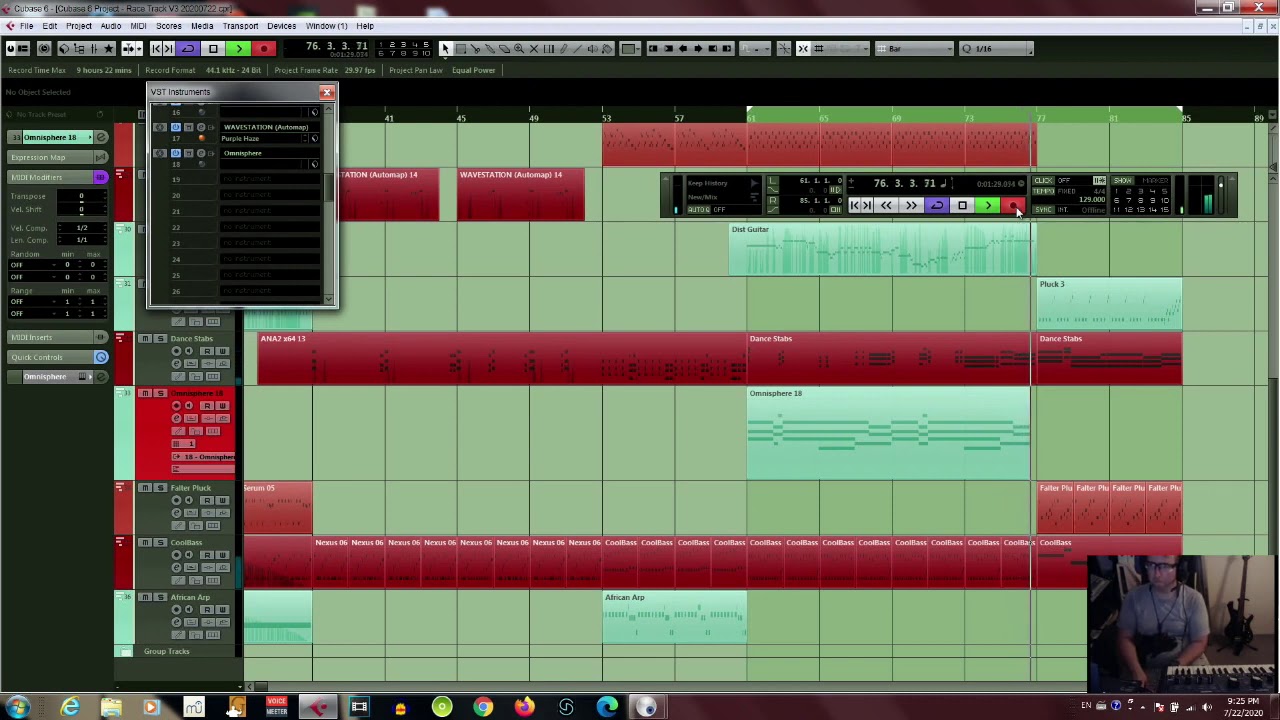Adjust the Transpose slider in MIDI Modifiers
The height and width of the screenshot is (720, 1280).
[82, 197]
